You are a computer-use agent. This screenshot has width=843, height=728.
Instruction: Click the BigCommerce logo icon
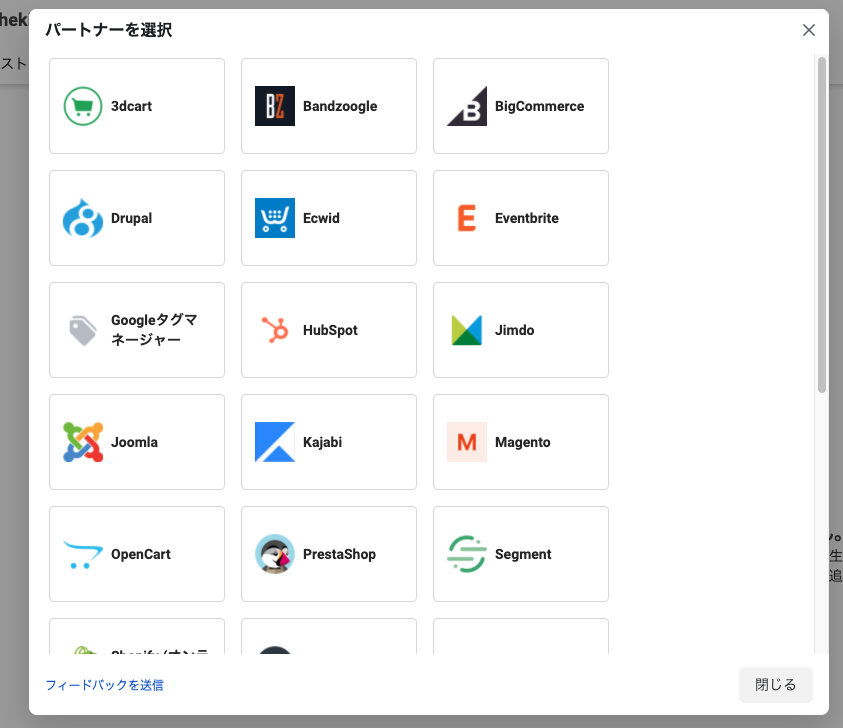[467, 106]
